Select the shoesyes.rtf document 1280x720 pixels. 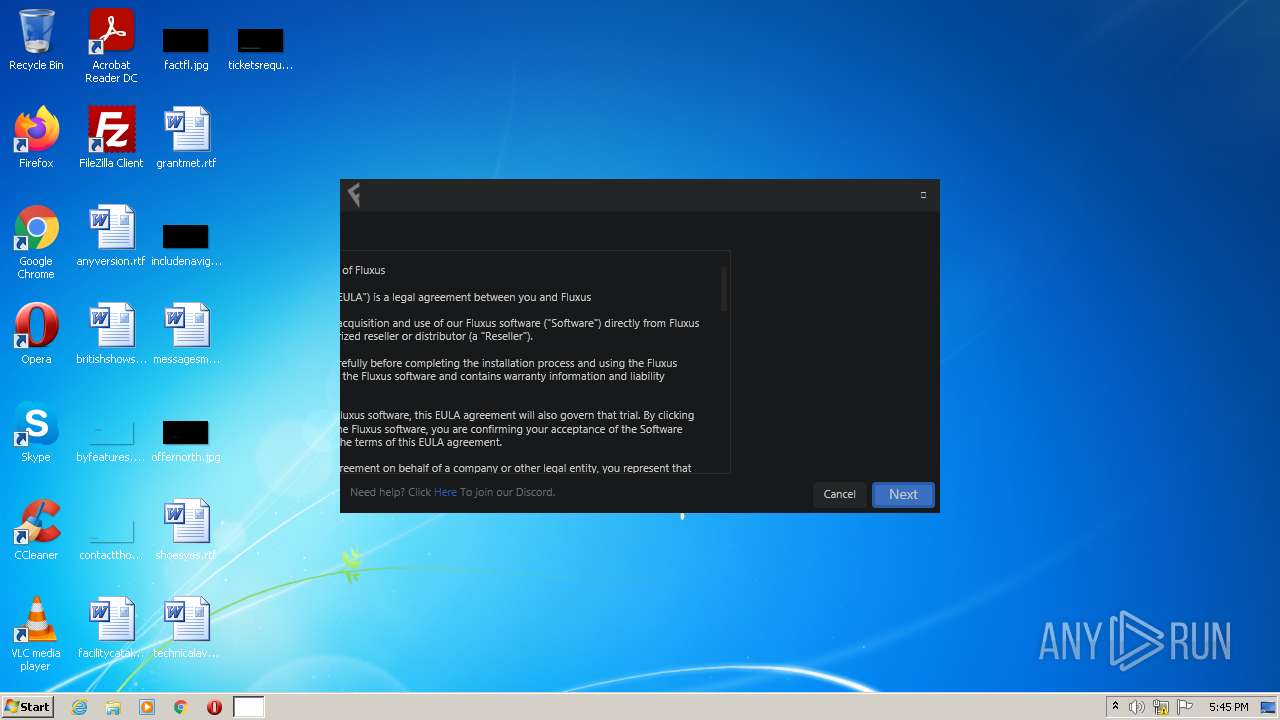click(x=186, y=529)
